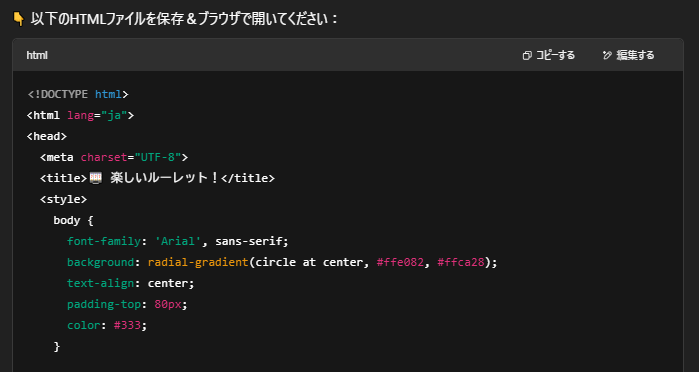Screen dimensions: 699x372
Task: Click the コピーする copy button
Action: click(x=548, y=55)
